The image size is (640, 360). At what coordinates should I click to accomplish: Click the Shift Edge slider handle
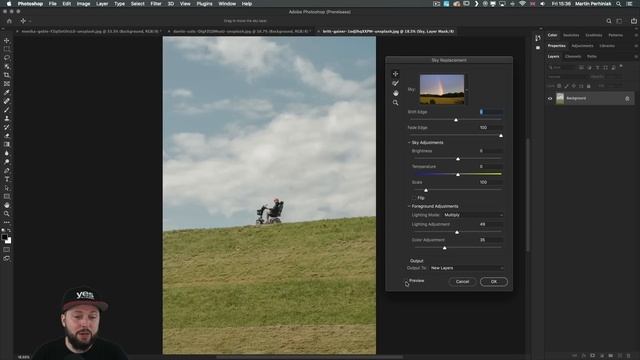(x=456, y=120)
